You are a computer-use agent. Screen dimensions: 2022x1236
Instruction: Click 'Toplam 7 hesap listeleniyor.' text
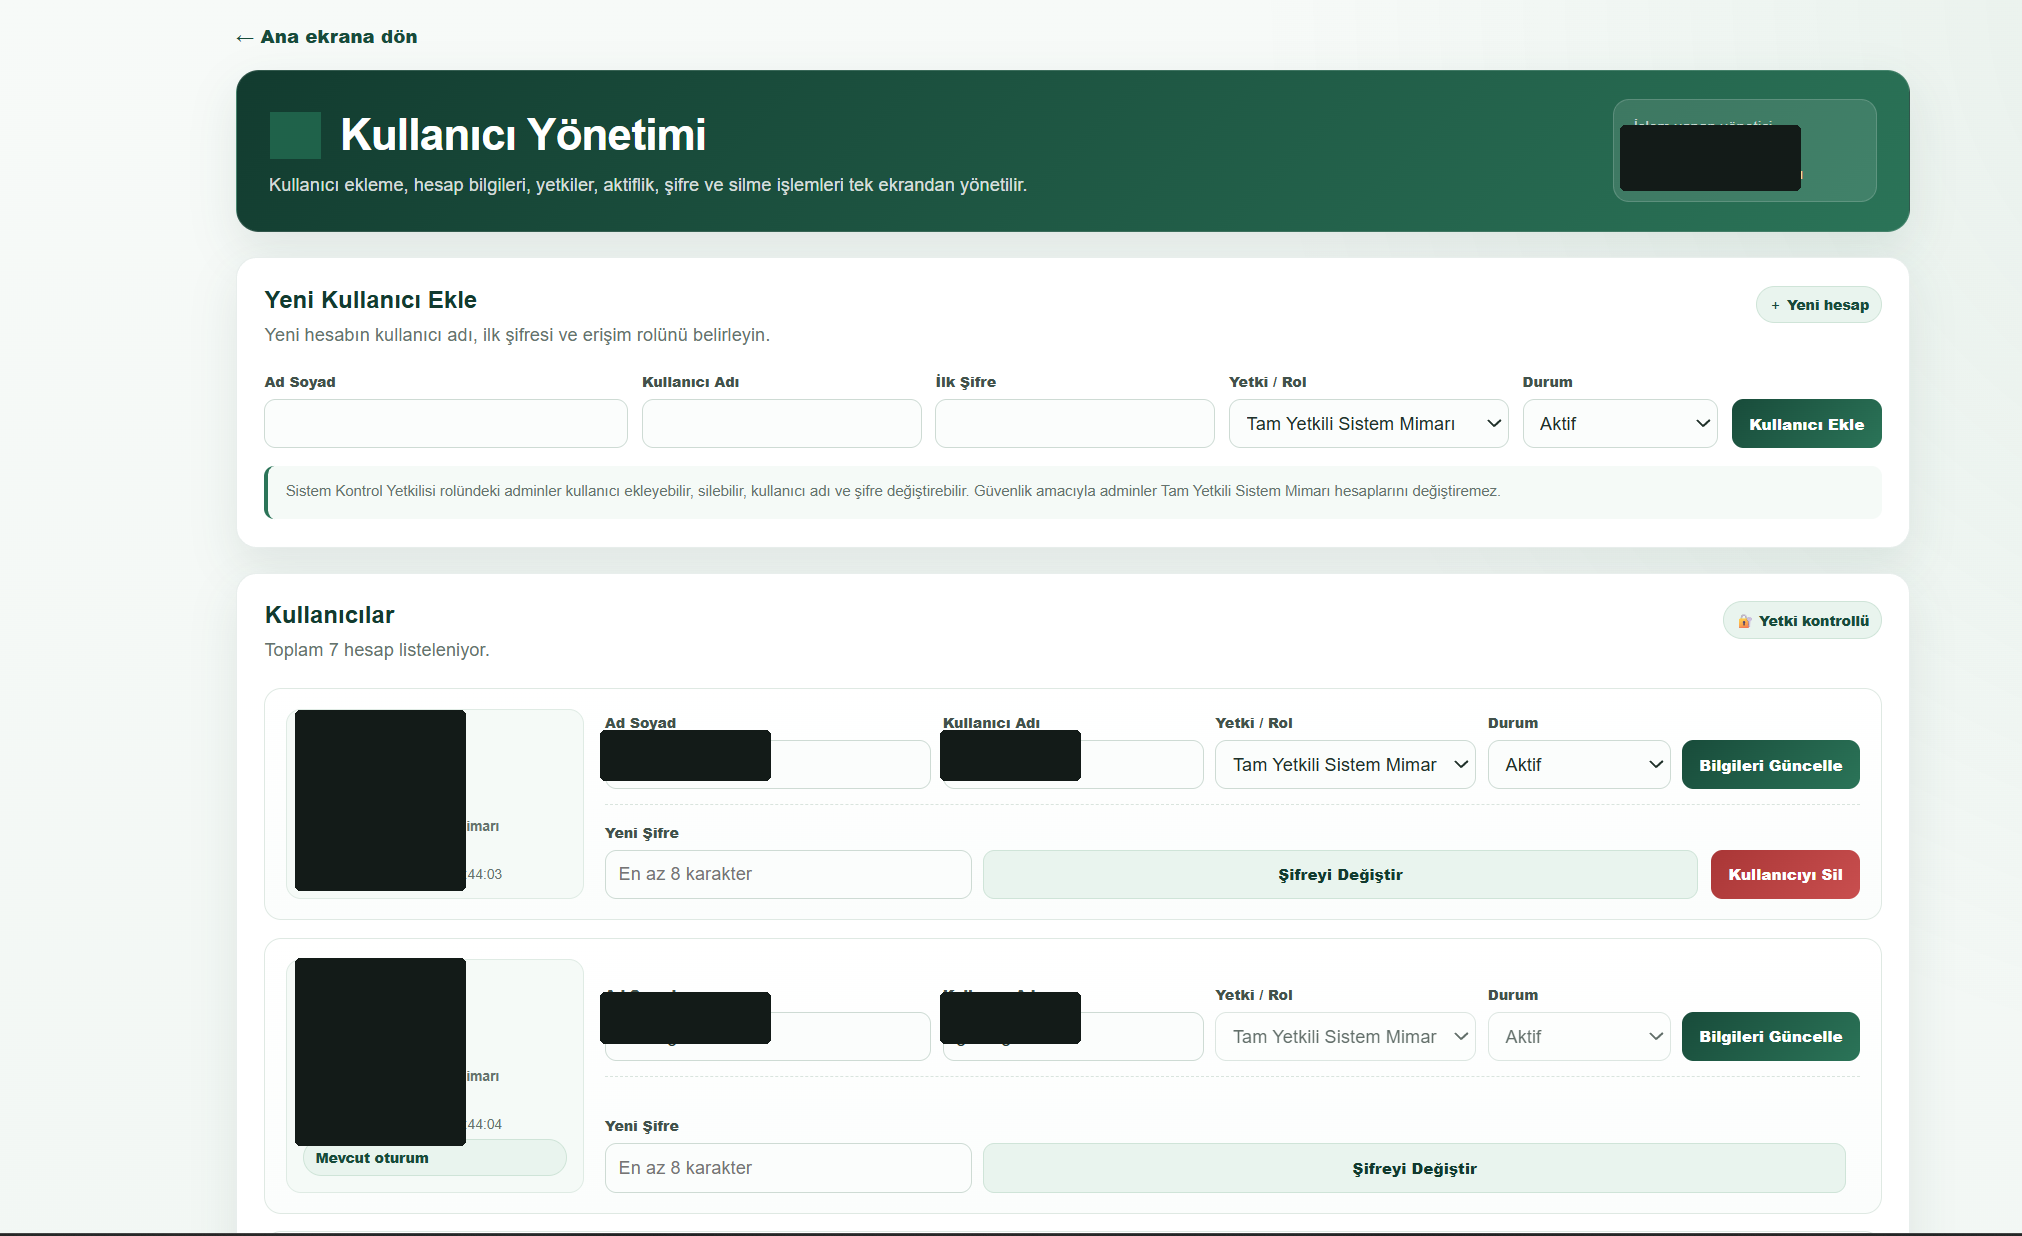click(x=377, y=650)
